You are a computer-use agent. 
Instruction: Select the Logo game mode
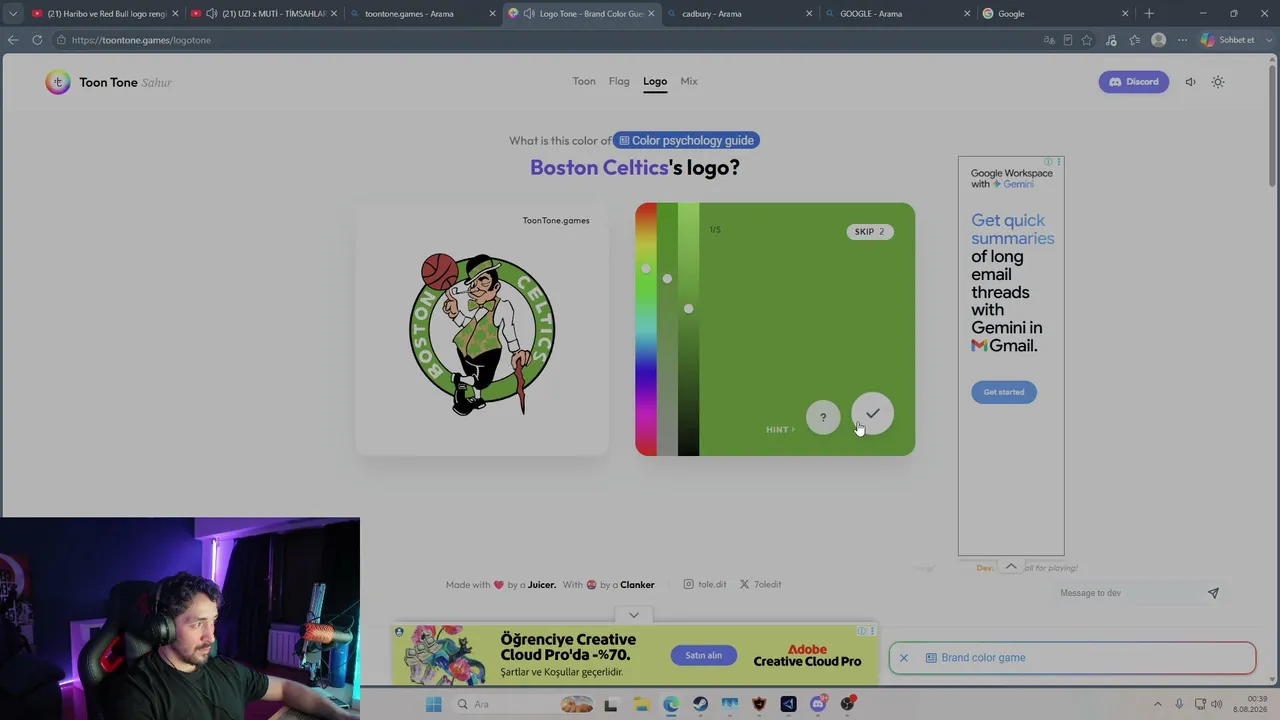pyautogui.click(x=655, y=81)
